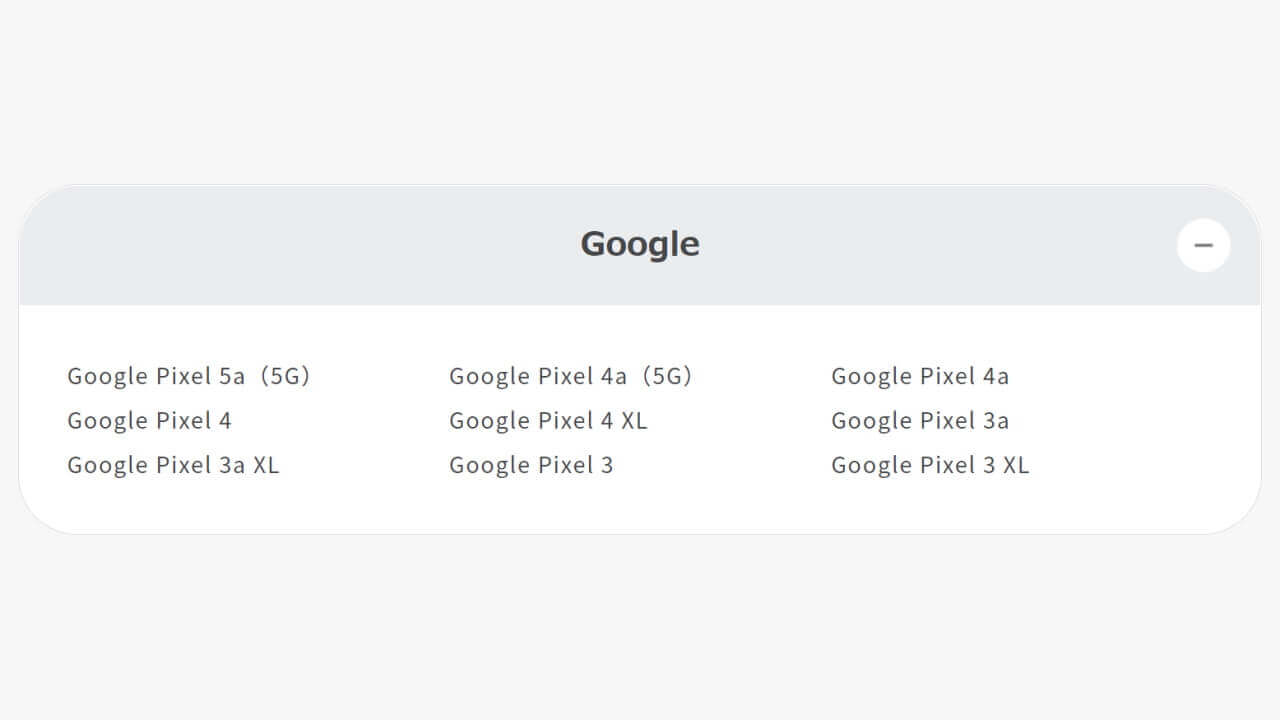Open the Google Pixel 5a (5G) link
This screenshot has width=1280, height=720.
coord(189,376)
